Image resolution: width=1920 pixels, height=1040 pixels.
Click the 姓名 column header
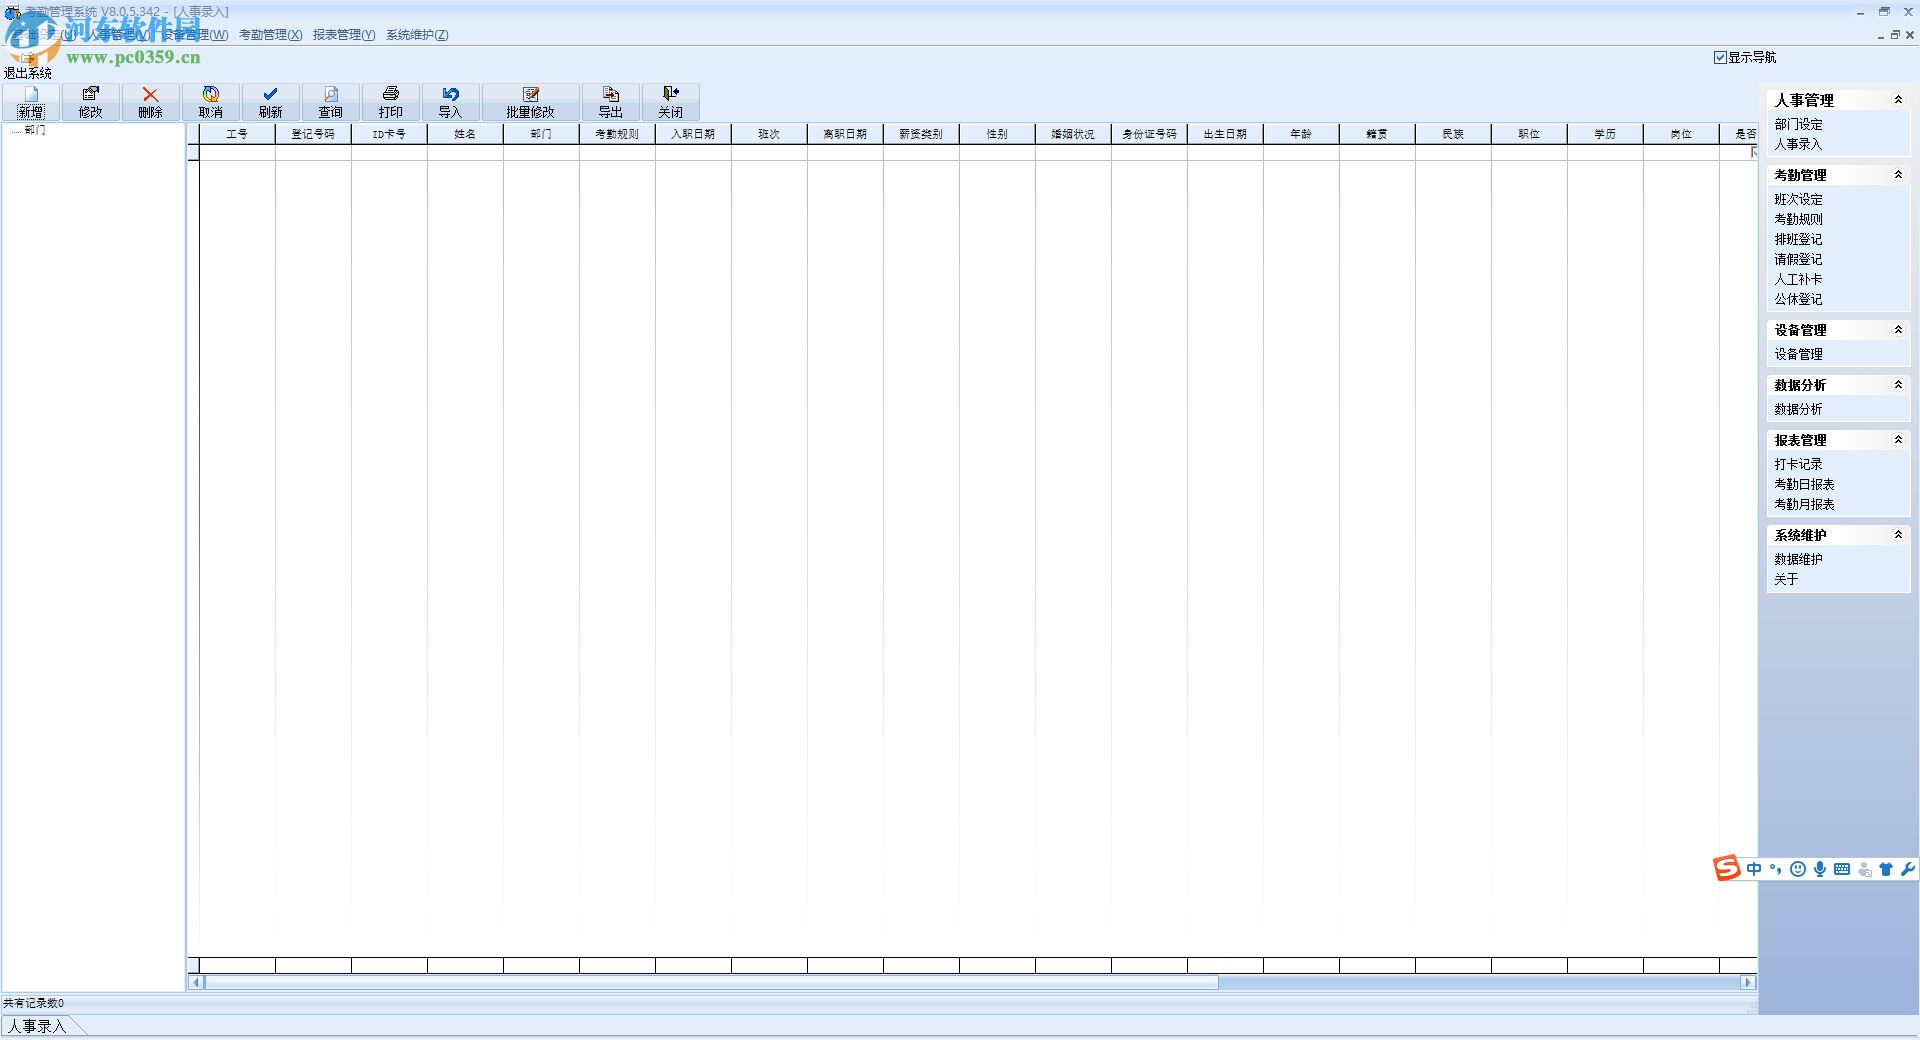465,134
